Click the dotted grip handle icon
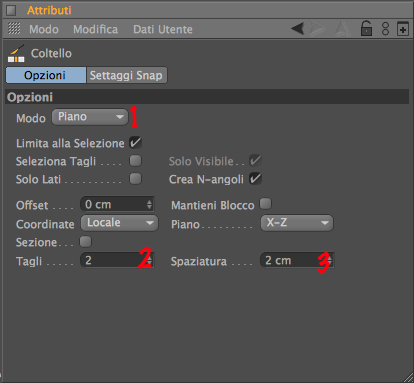414x383 pixels. (x=14, y=29)
